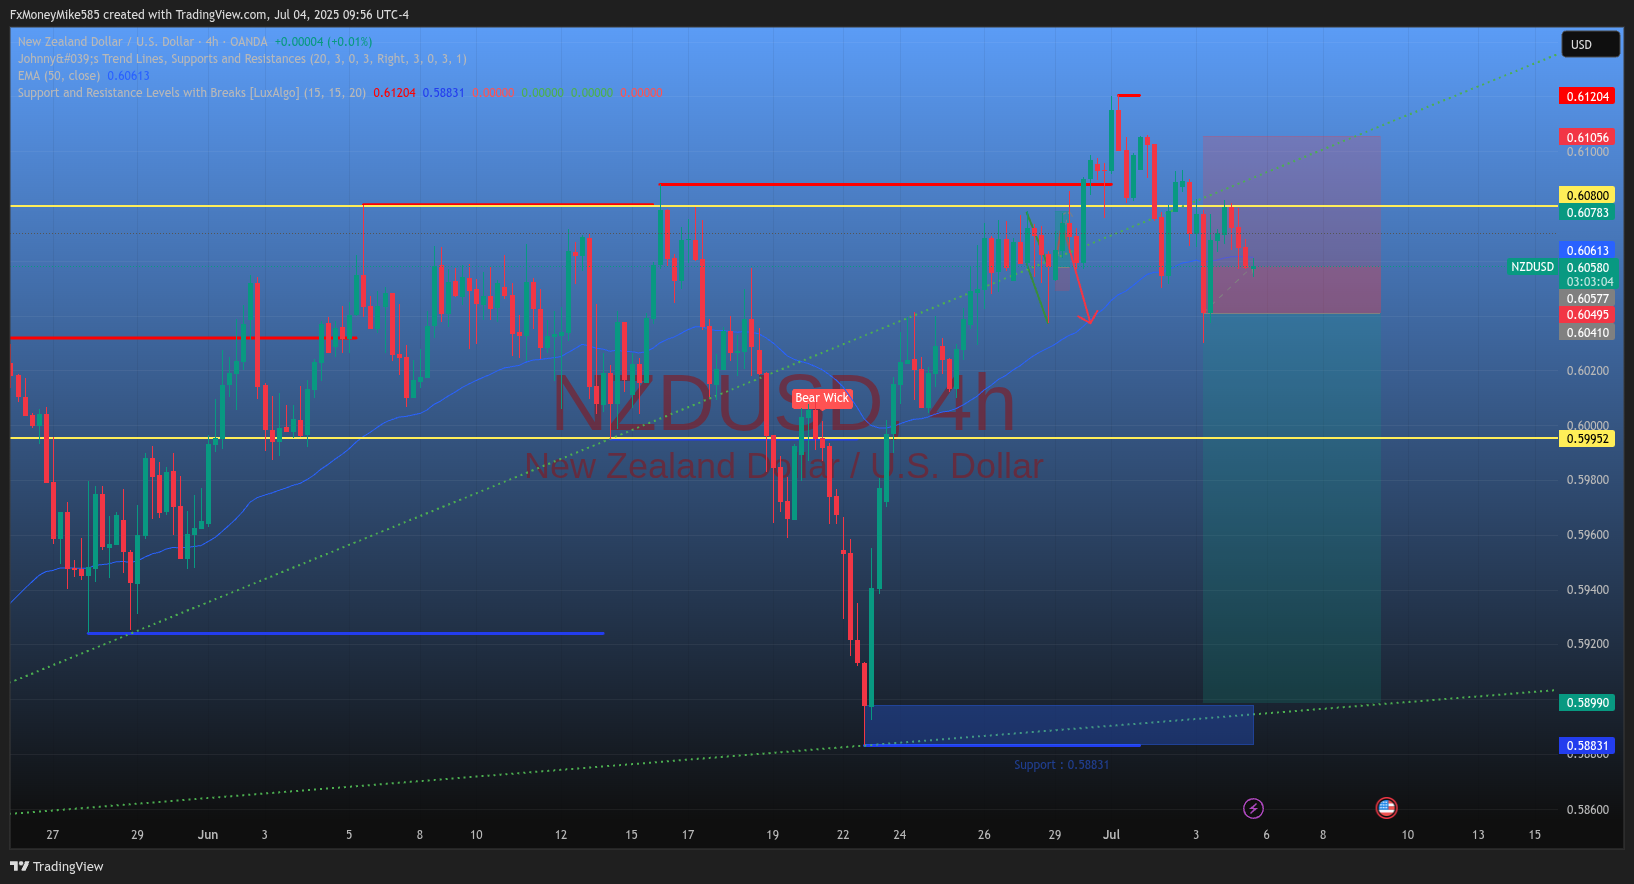The width and height of the screenshot is (1634, 884).
Task: Click the Jun label on time axis
Action: (208, 835)
